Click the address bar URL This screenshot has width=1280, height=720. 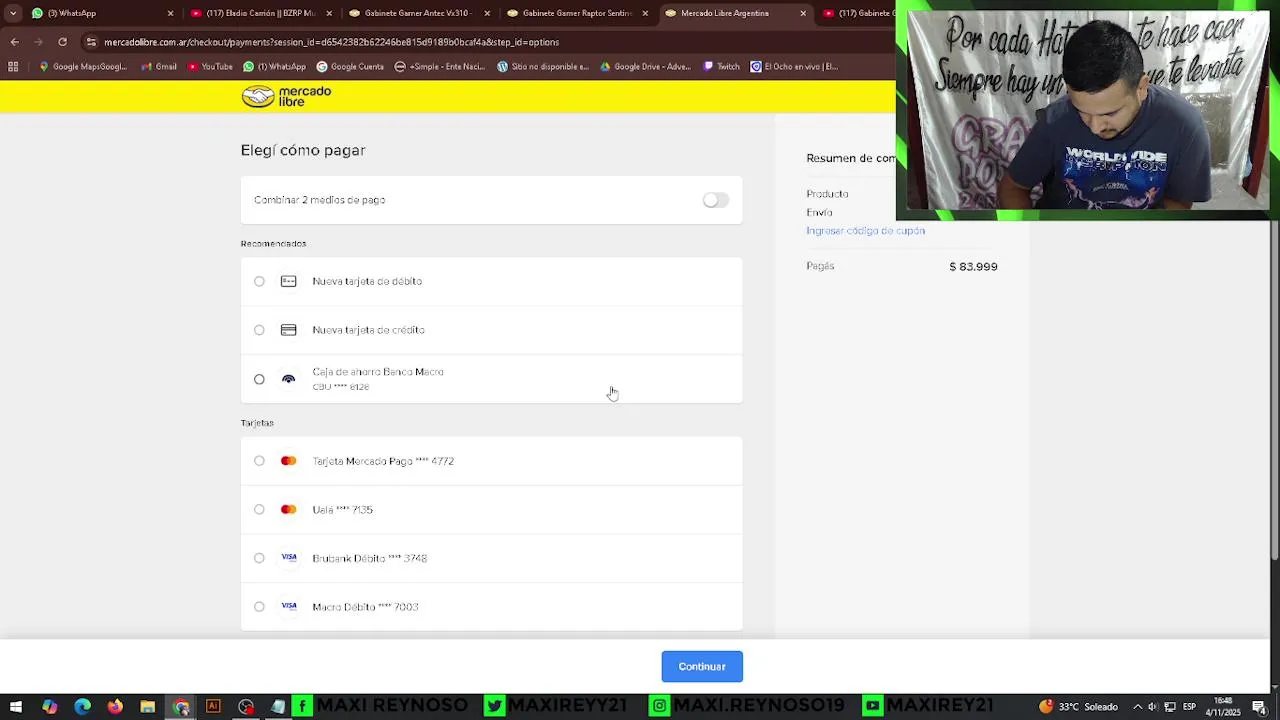click(331, 42)
